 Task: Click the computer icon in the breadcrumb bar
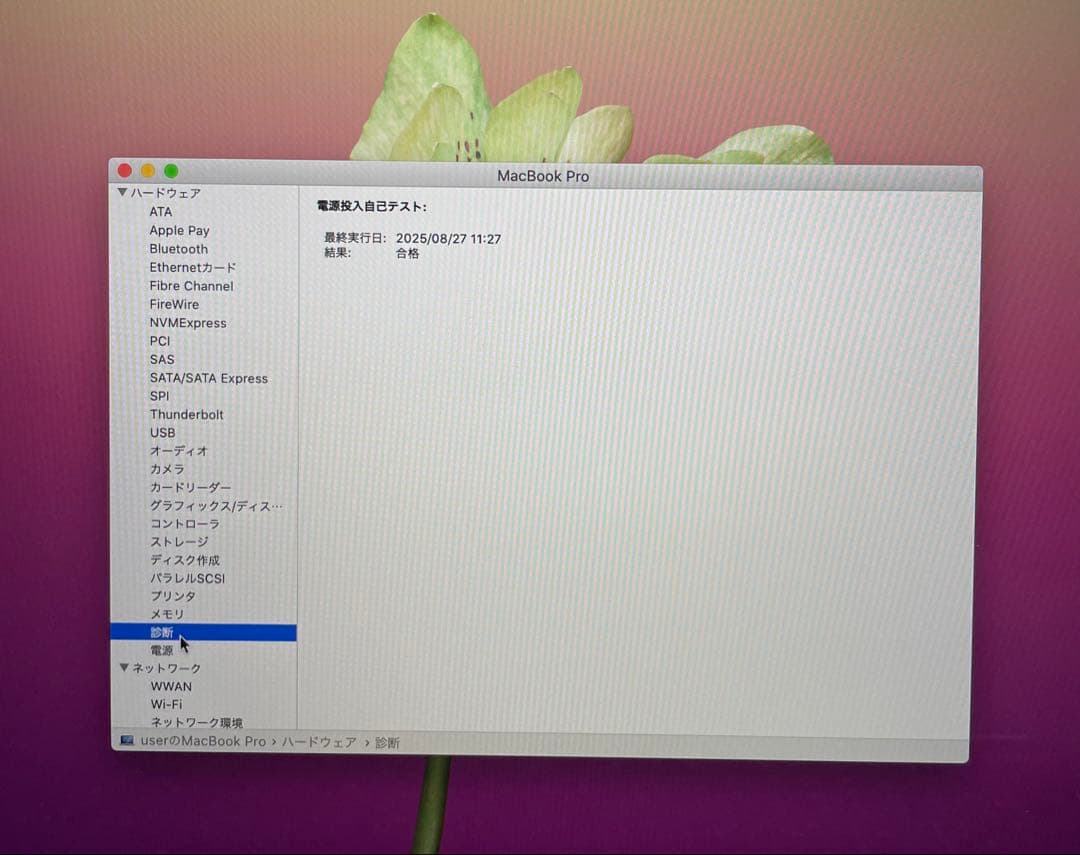coord(127,741)
